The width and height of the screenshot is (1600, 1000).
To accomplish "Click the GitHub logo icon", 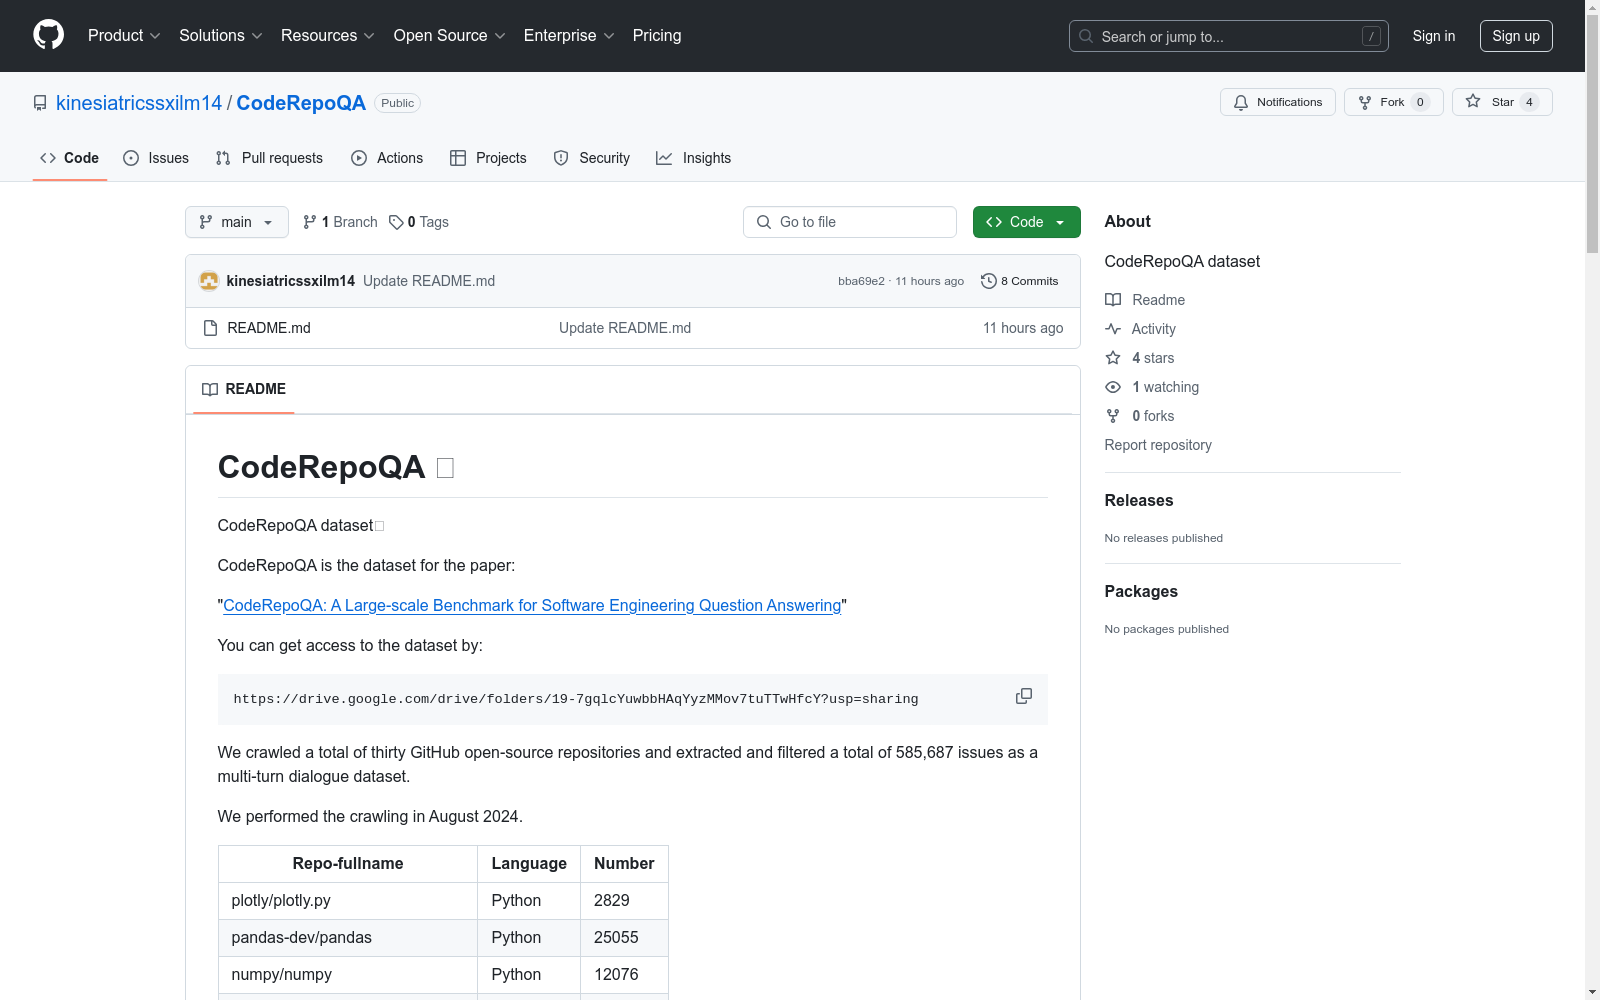I will click(x=48, y=35).
